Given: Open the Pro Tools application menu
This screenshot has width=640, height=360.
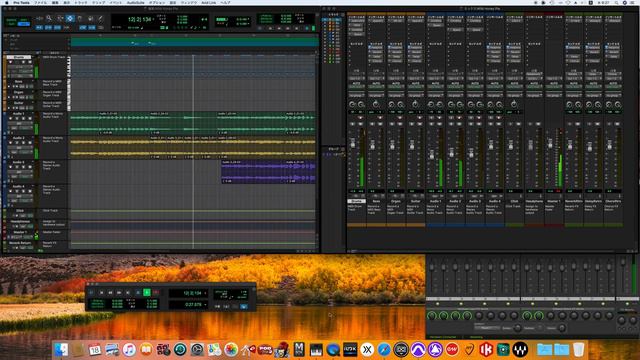Looking at the screenshot, I should coord(21,2).
